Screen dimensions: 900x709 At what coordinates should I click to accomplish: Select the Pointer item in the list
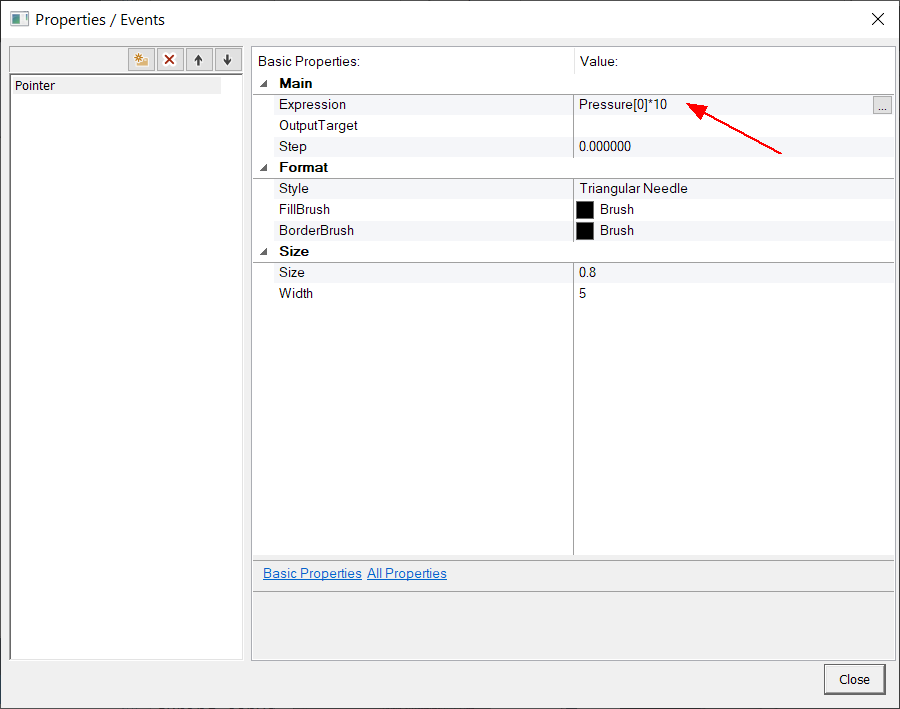pos(35,86)
